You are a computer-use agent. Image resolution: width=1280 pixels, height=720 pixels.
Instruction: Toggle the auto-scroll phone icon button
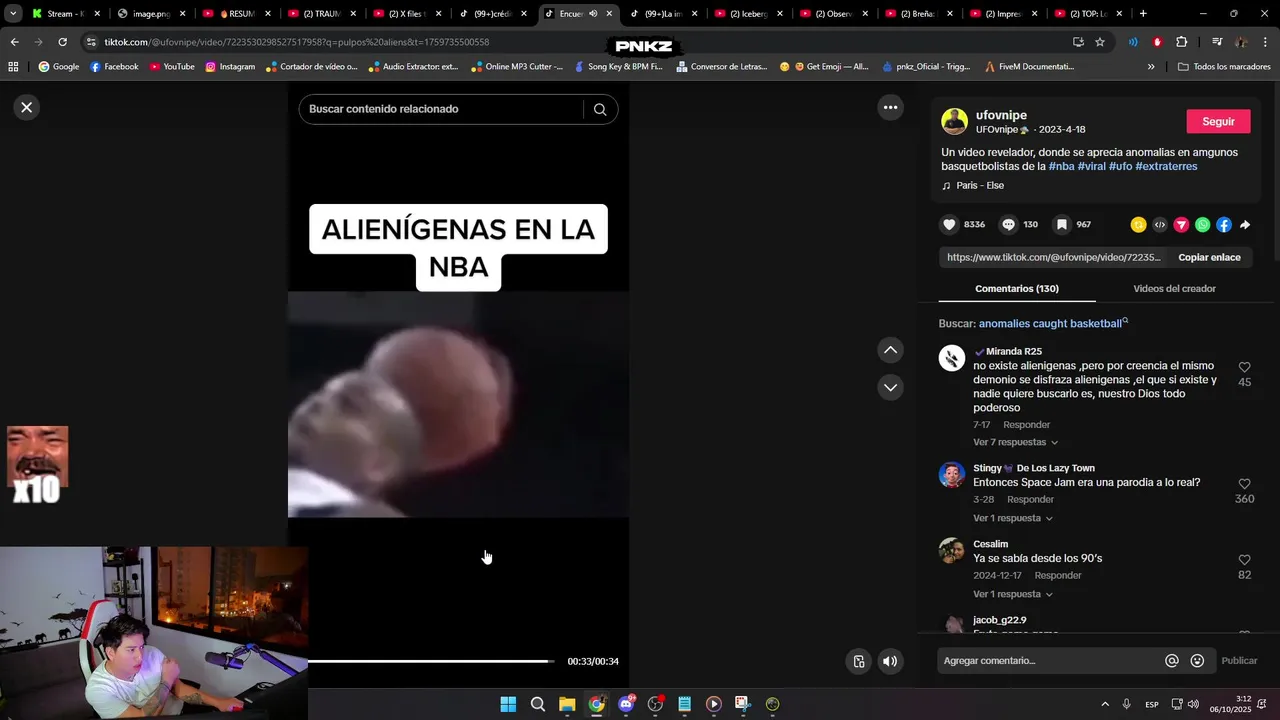tap(858, 661)
